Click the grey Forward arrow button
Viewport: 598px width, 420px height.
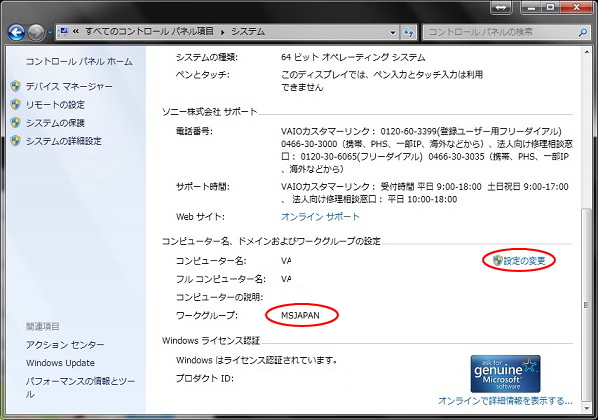36,32
